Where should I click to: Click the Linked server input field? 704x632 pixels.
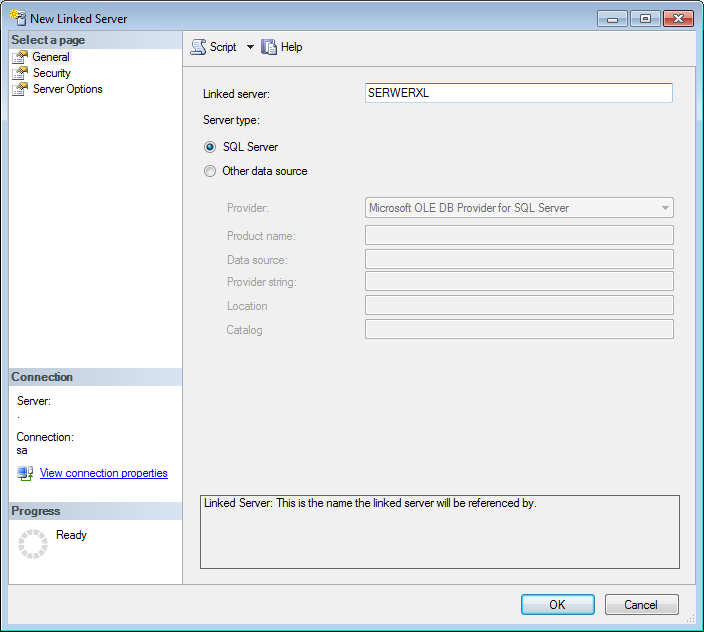click(x=519, y=93)
